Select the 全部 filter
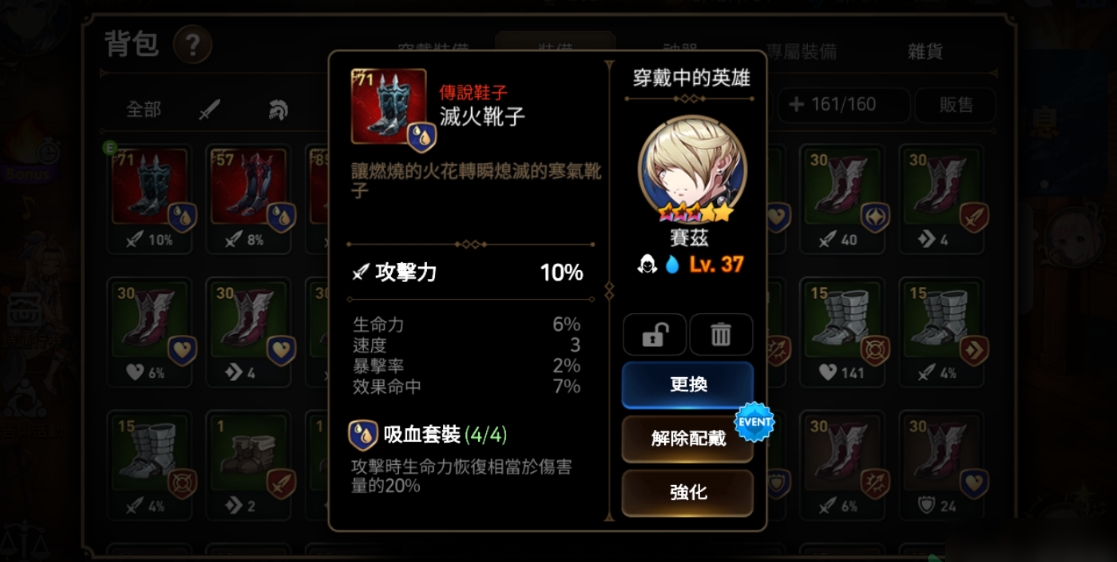This screenshot has width=1117, height=562. click(143, 109)
